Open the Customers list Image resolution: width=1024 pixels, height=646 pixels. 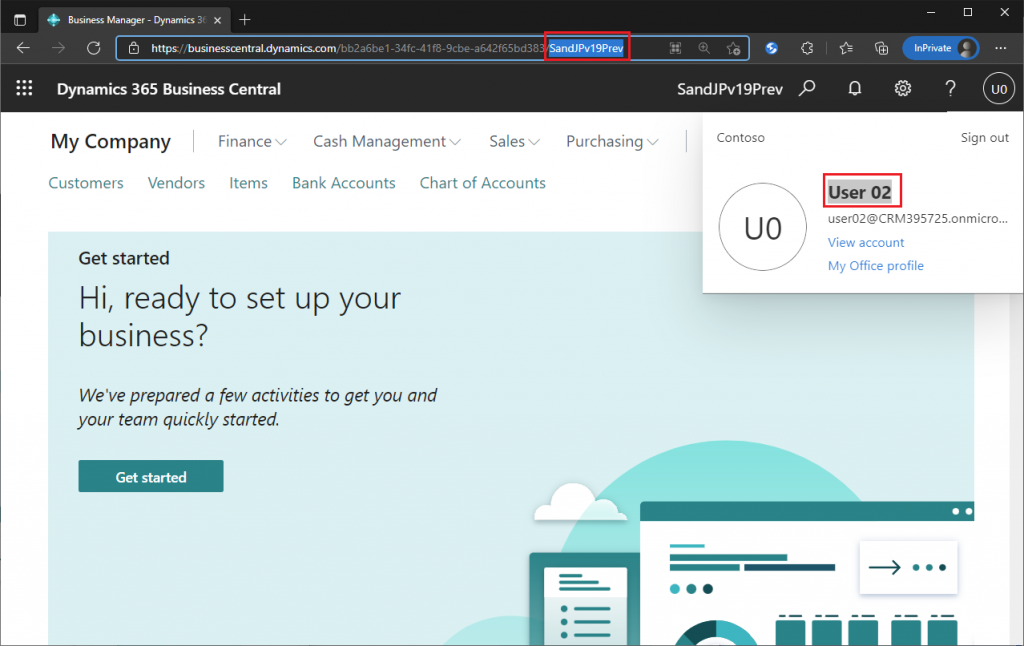[x=86, y=183]
